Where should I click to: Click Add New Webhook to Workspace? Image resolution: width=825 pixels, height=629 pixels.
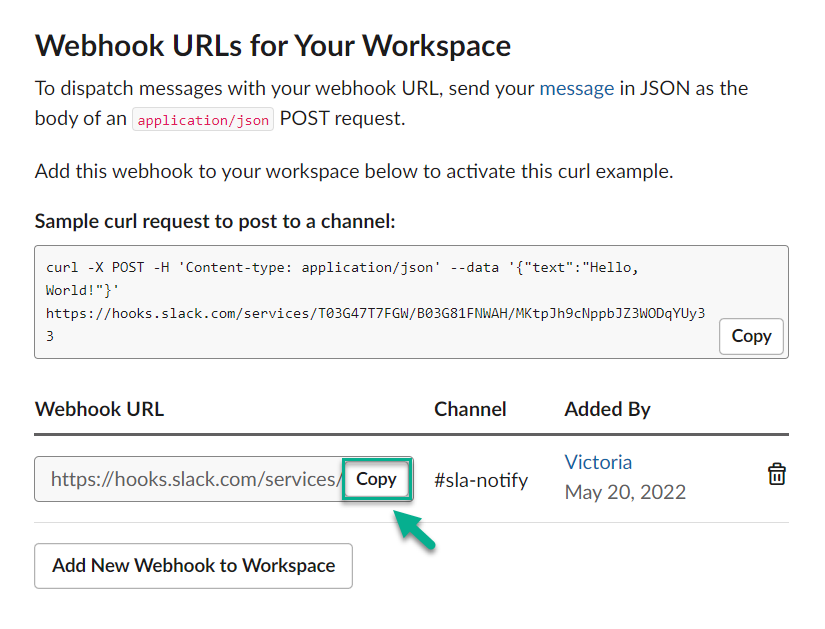coord(193,566)
